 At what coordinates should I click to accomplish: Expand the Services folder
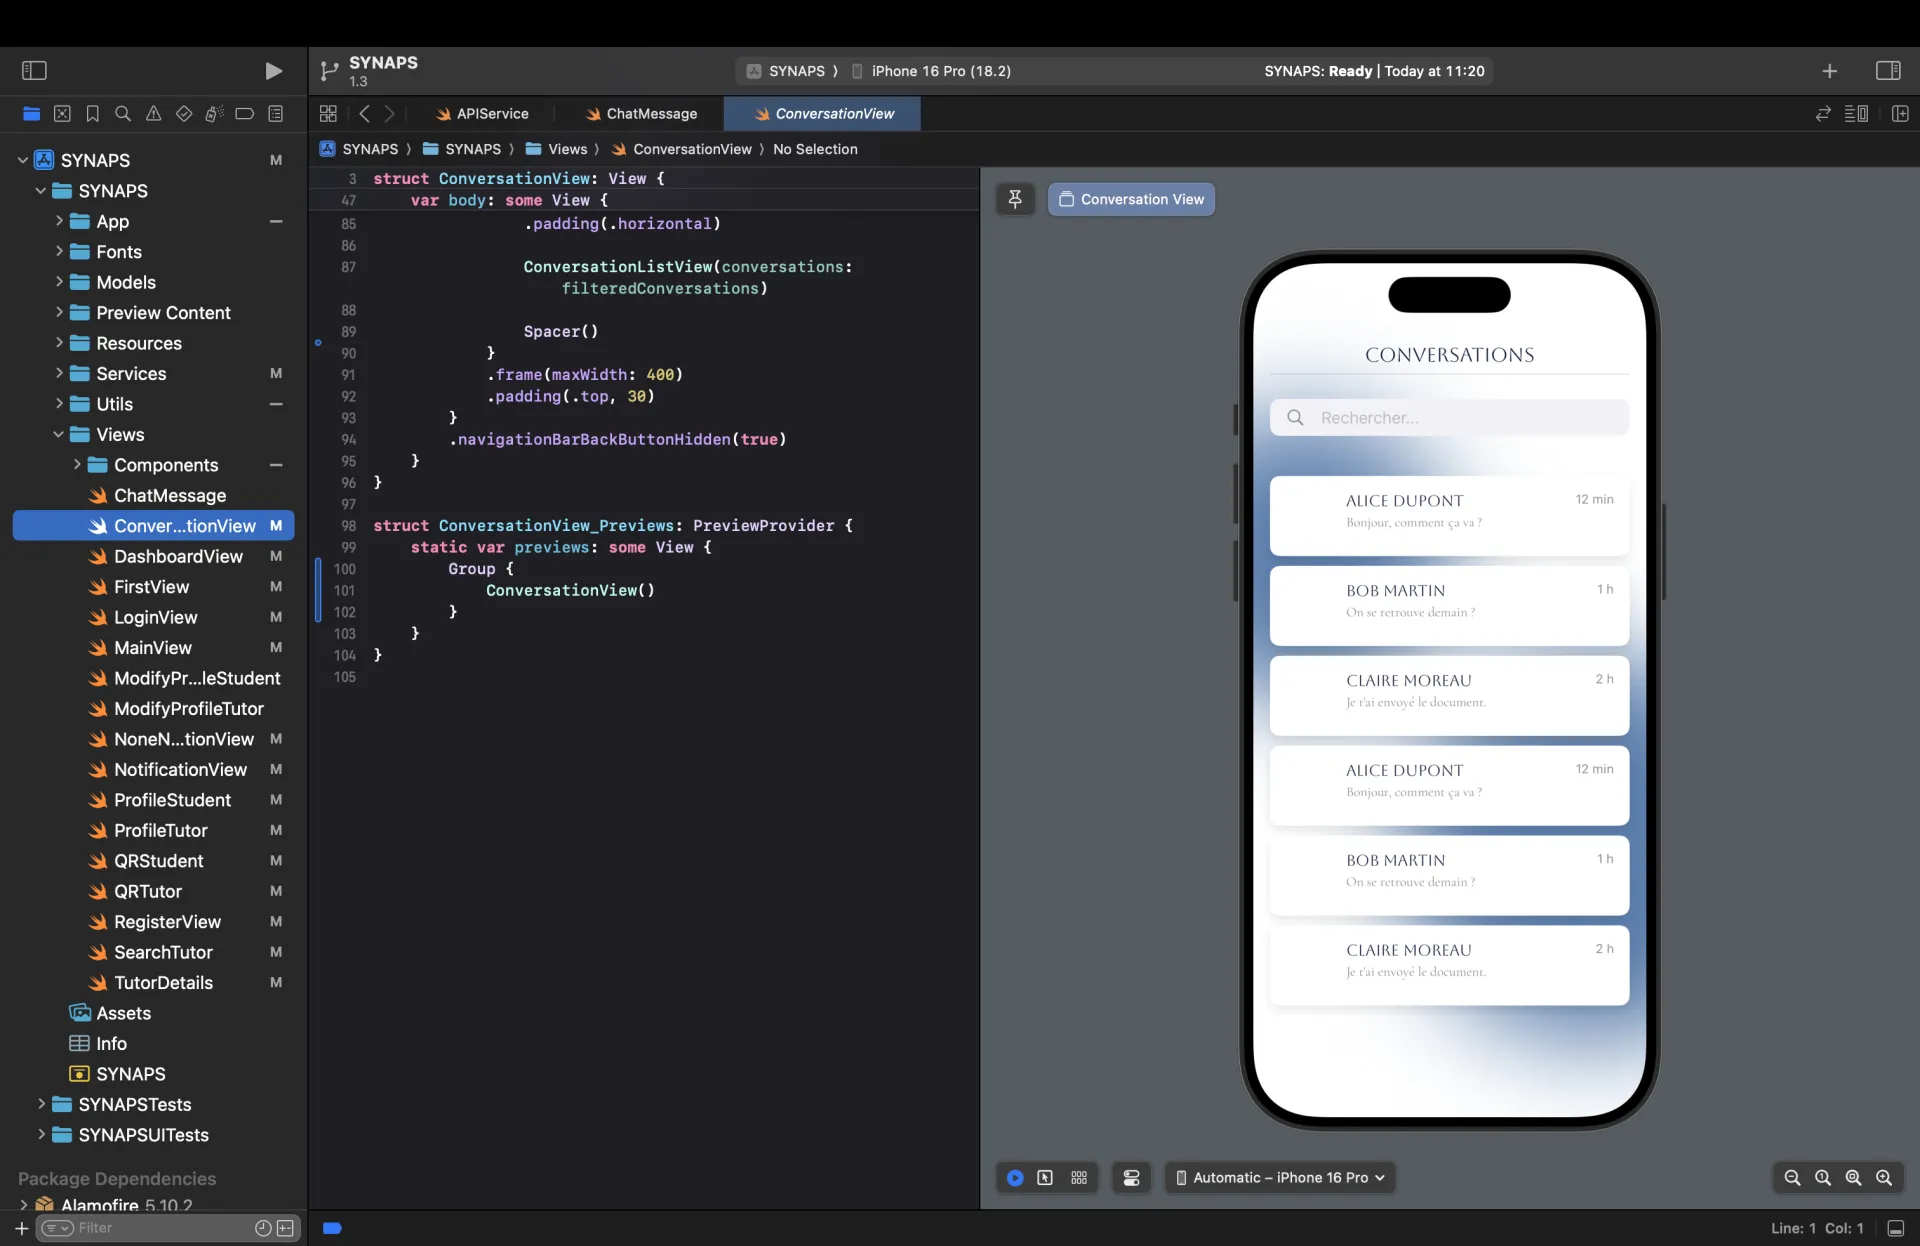point(59,373)
